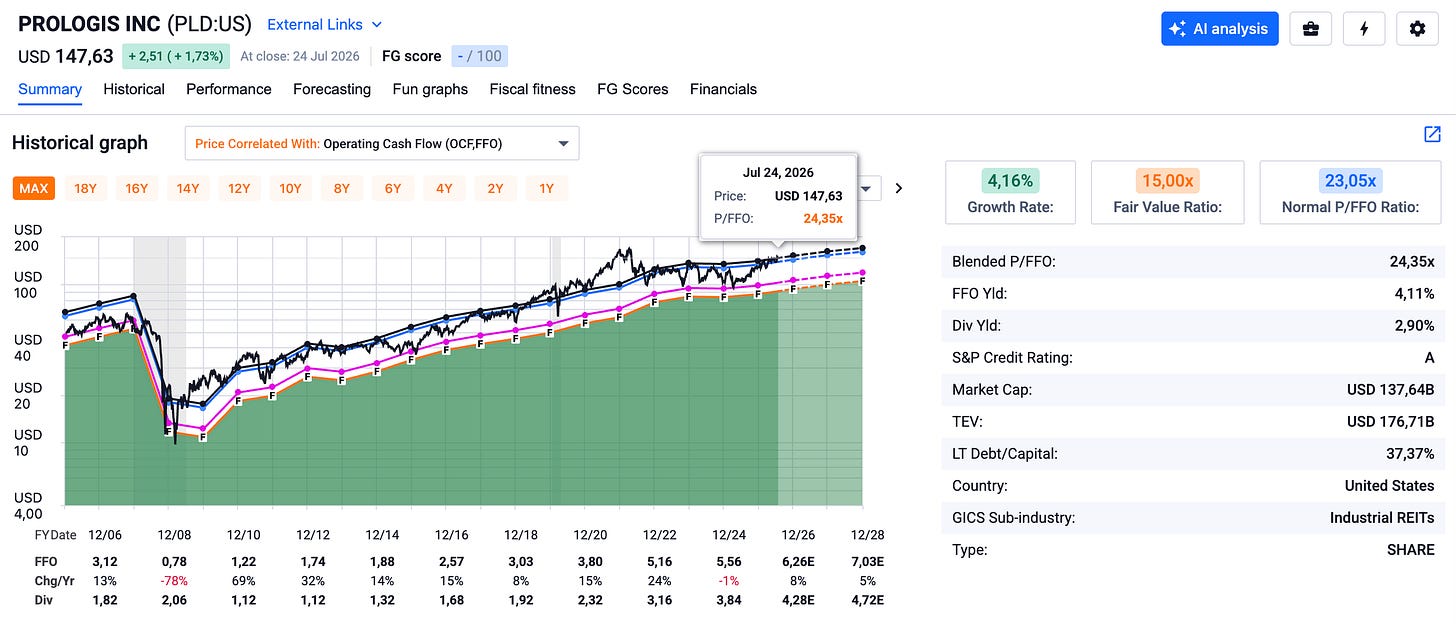The height and width of the screenshot is (624, 1456).
Task: Click the Fair Value Ratio 15,00x badge
Action: [x=1167, y=181]
